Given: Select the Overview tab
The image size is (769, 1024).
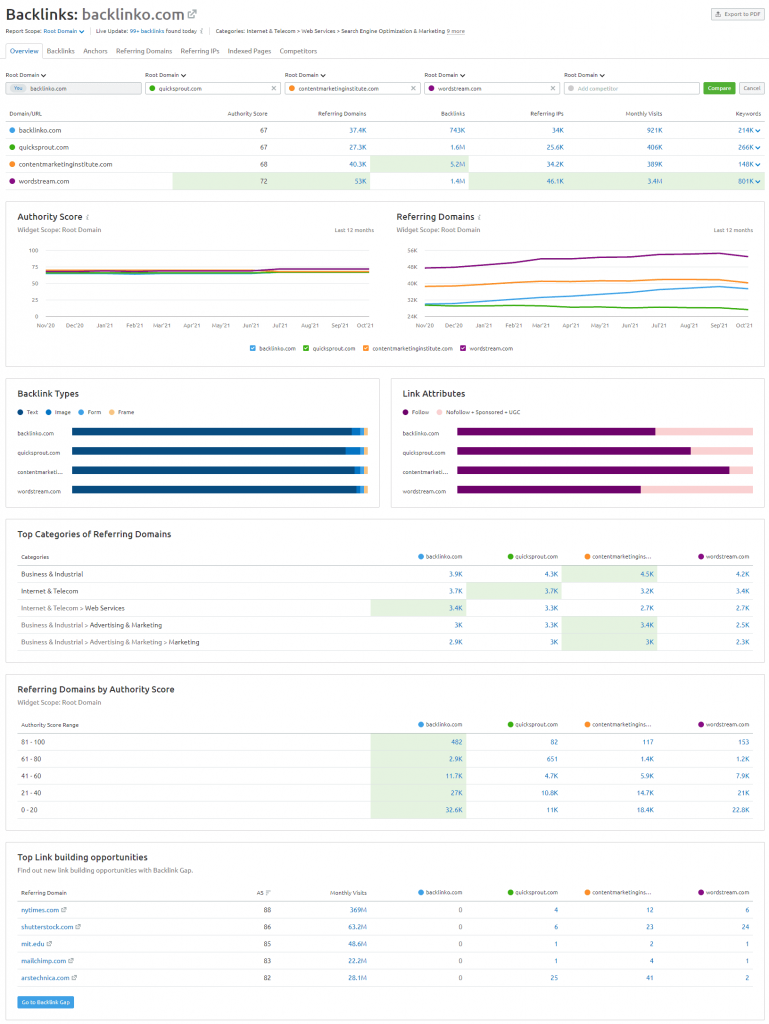Looking at the screenshot, I should tap(24, 51).
